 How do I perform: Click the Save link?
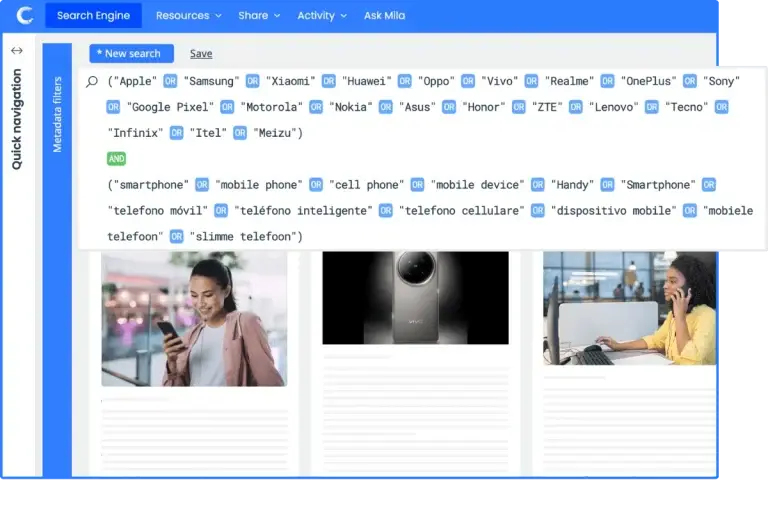click(x=201, y=54)
